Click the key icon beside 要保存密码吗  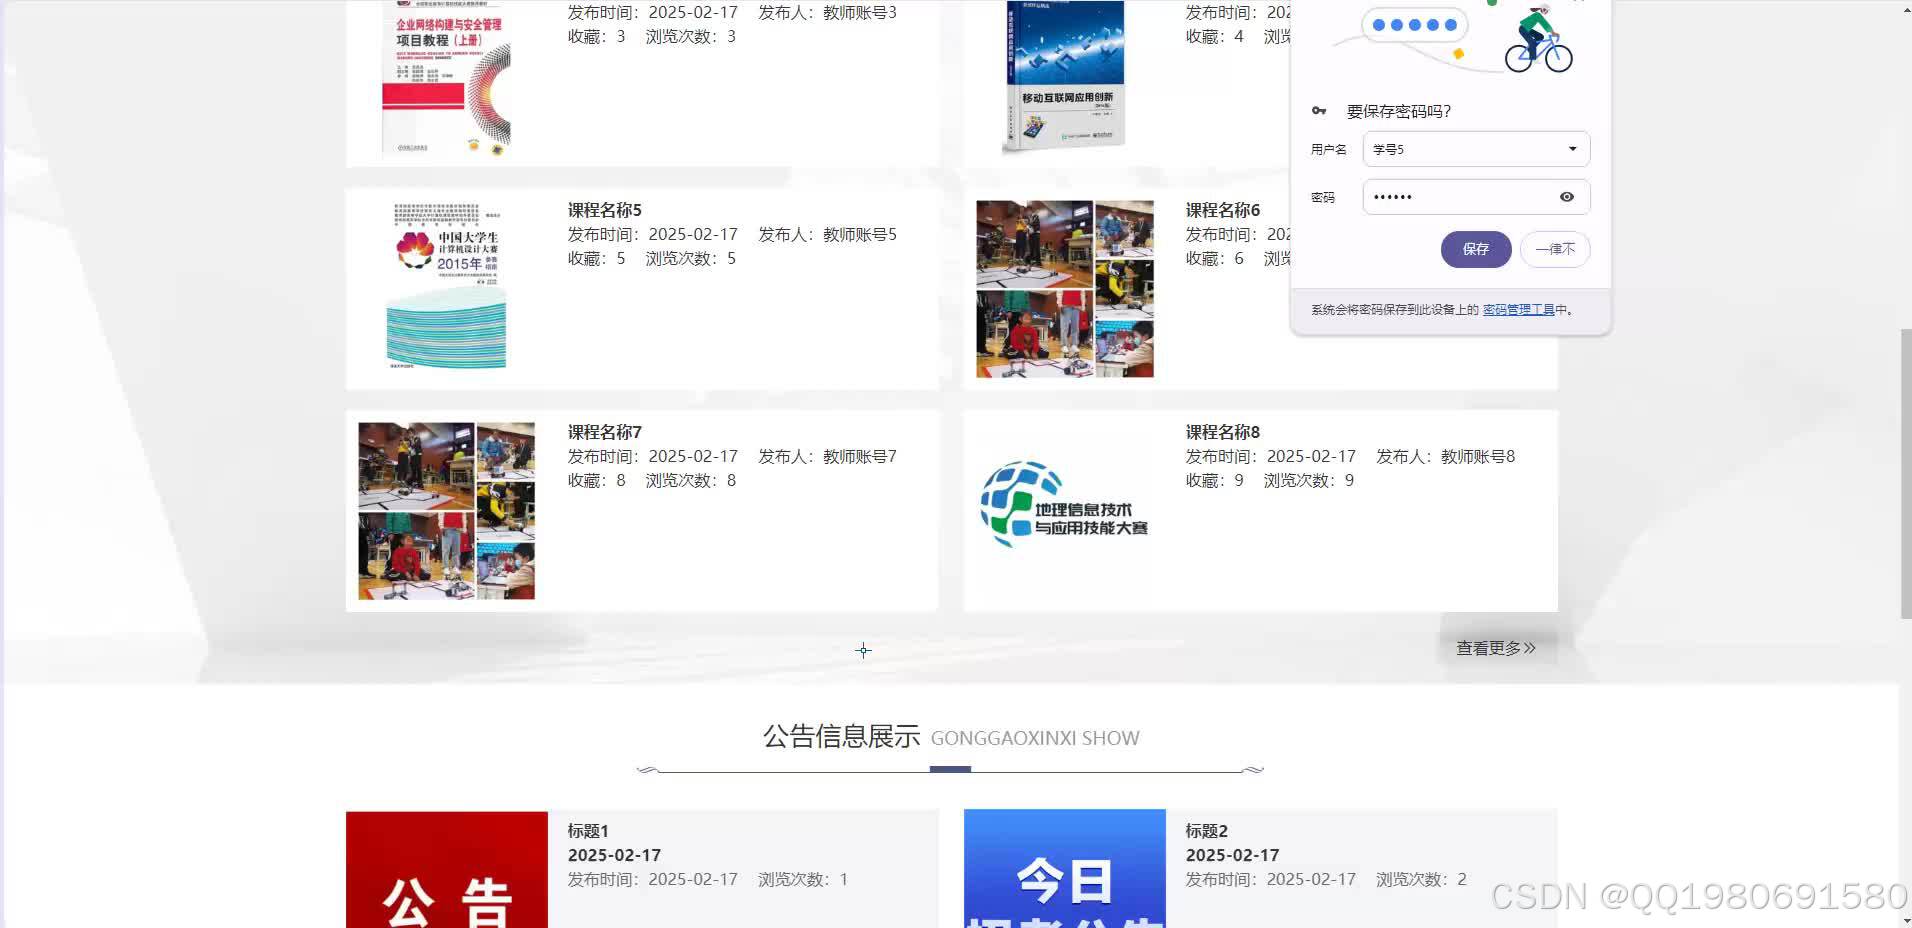(x=1319, y=110)
